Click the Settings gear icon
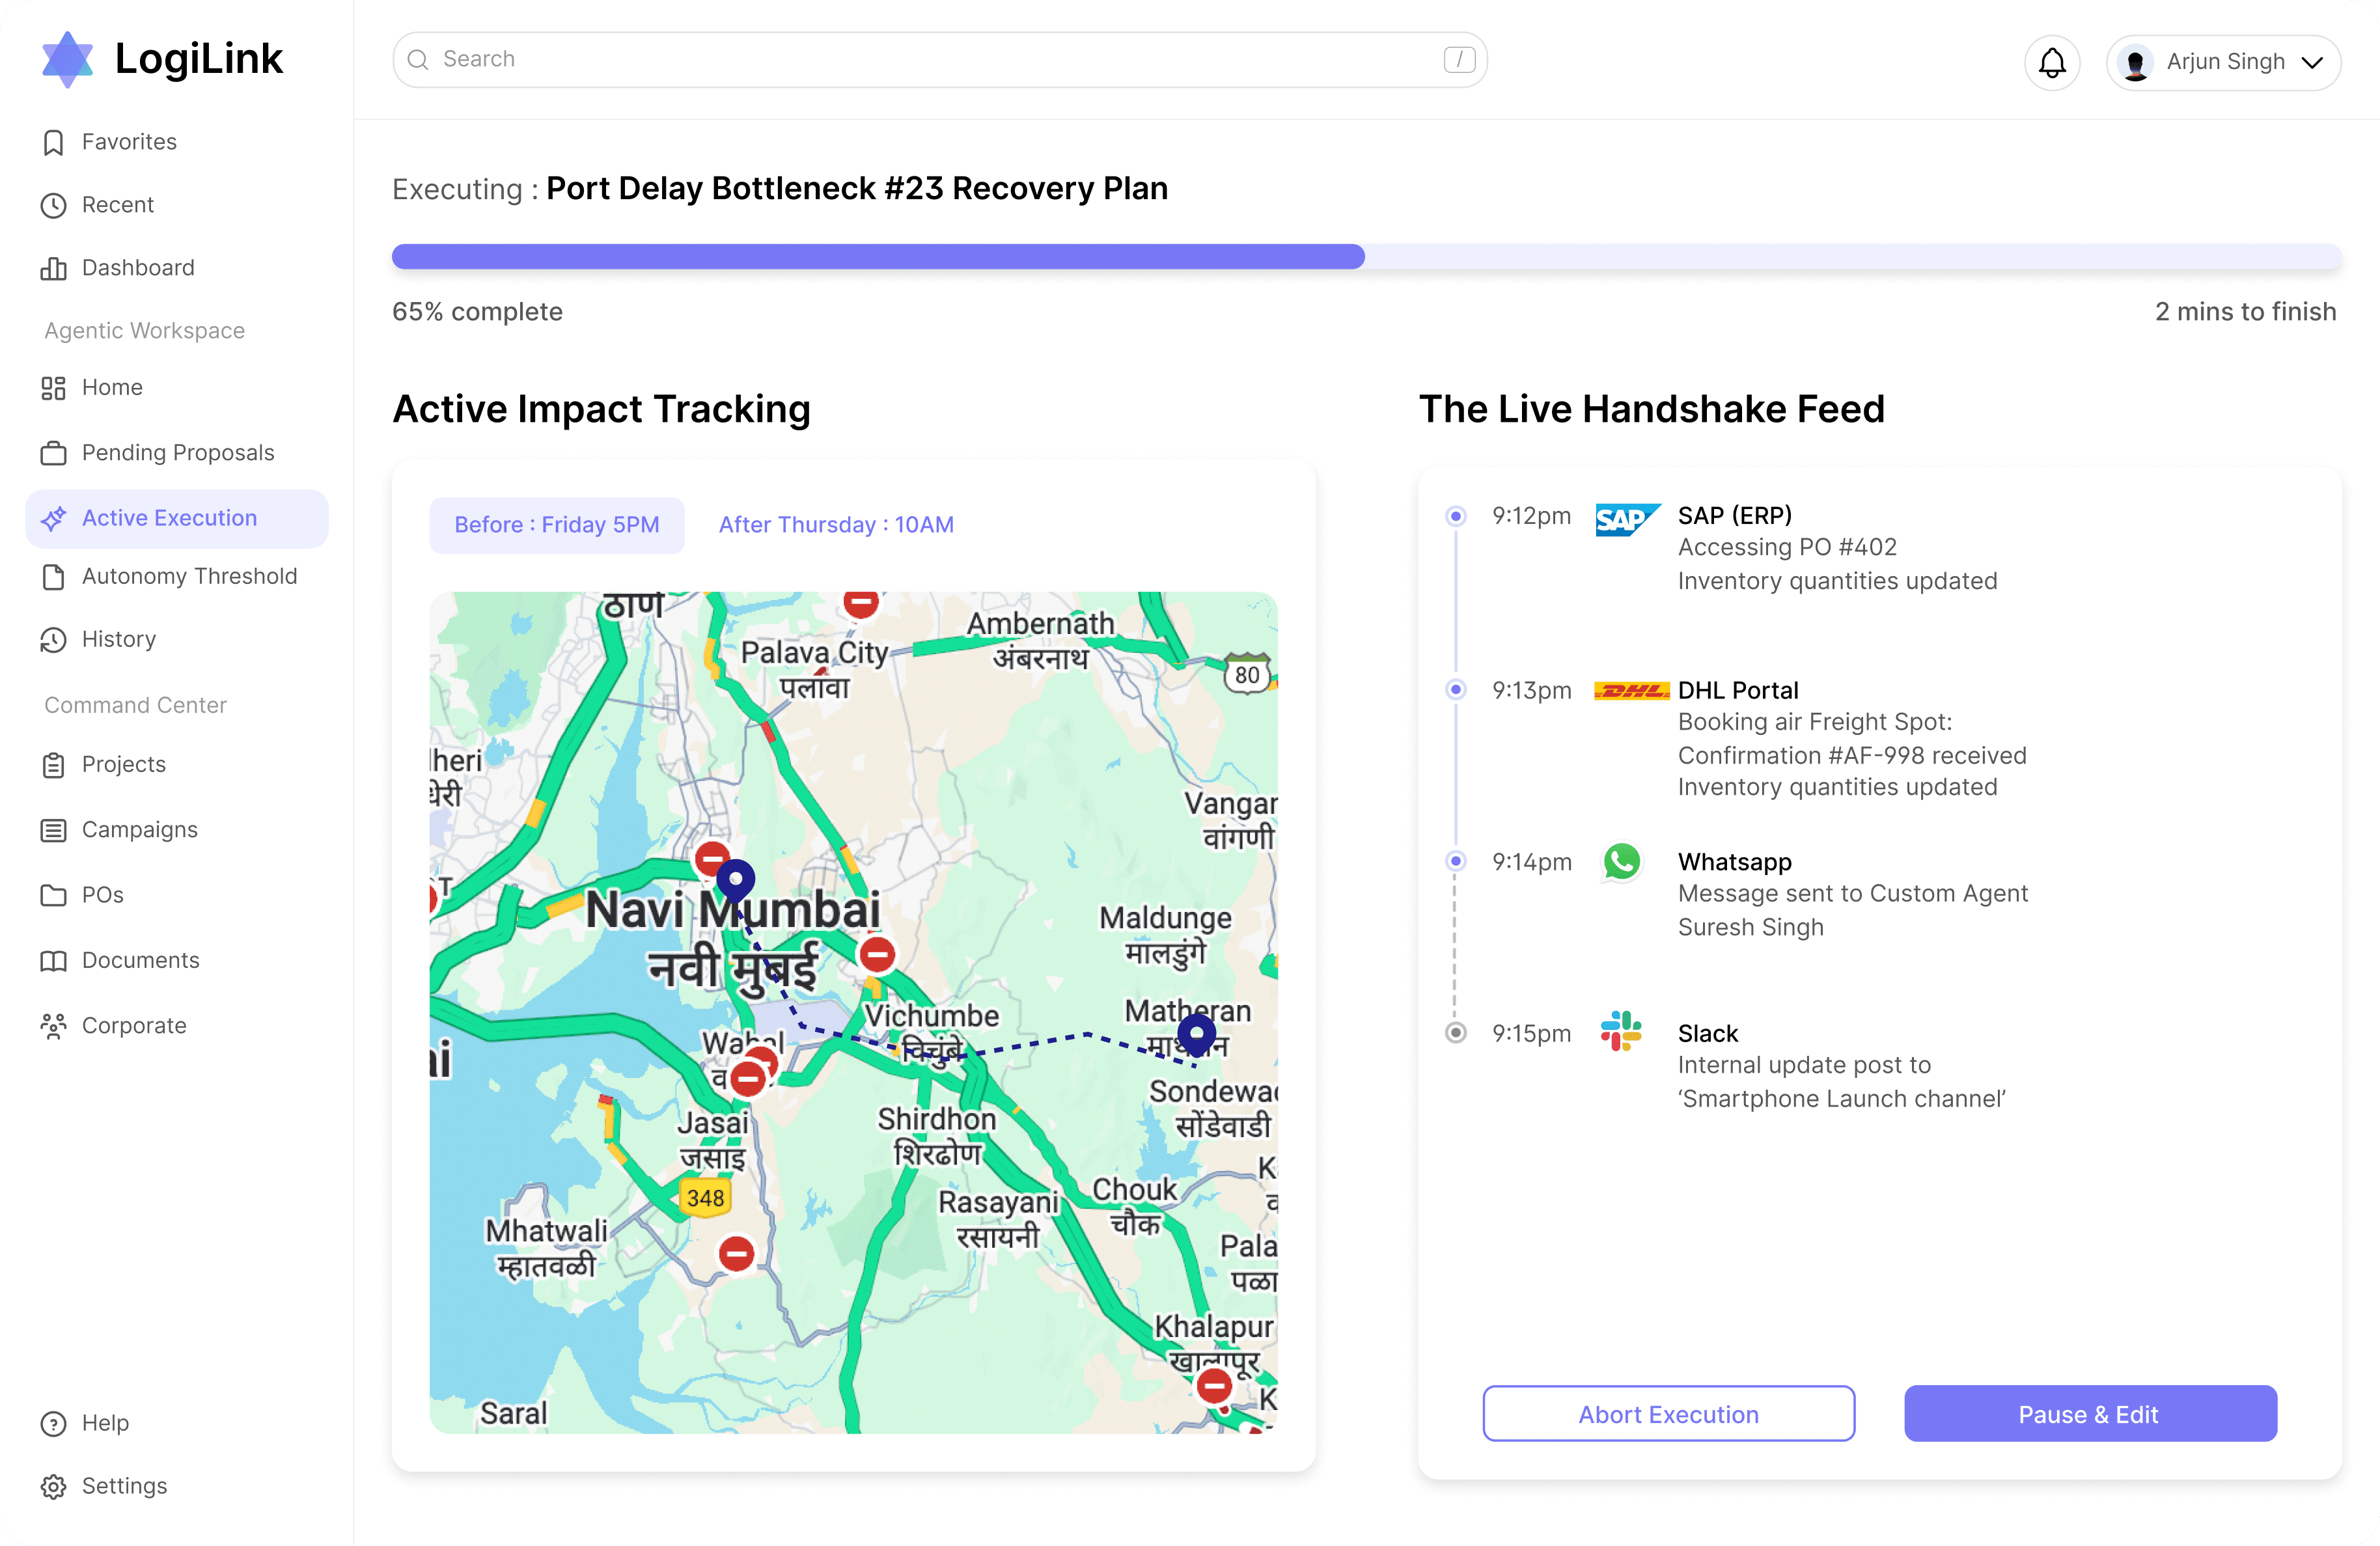This screenshot has height=1546, width=2380. click(x=54, y=1486)
